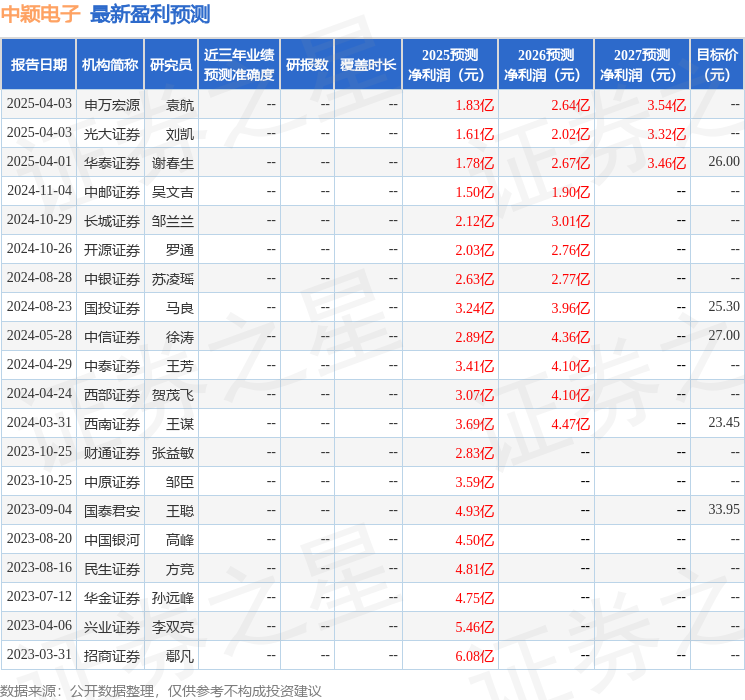Select the 中国银河 institution cell

click(112, 540)
